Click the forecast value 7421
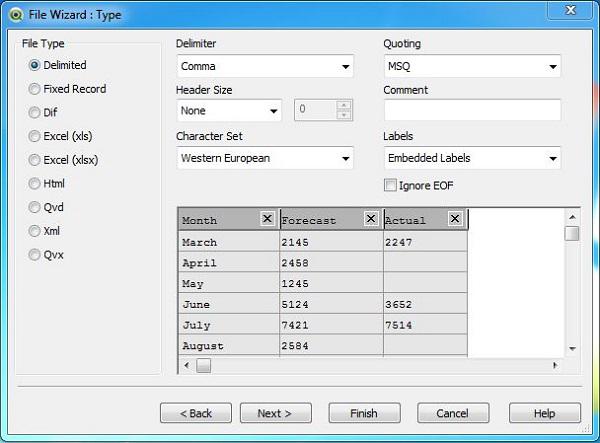This screenshot has width=600, height=443. pyautogui.click(x=331, y=325)
